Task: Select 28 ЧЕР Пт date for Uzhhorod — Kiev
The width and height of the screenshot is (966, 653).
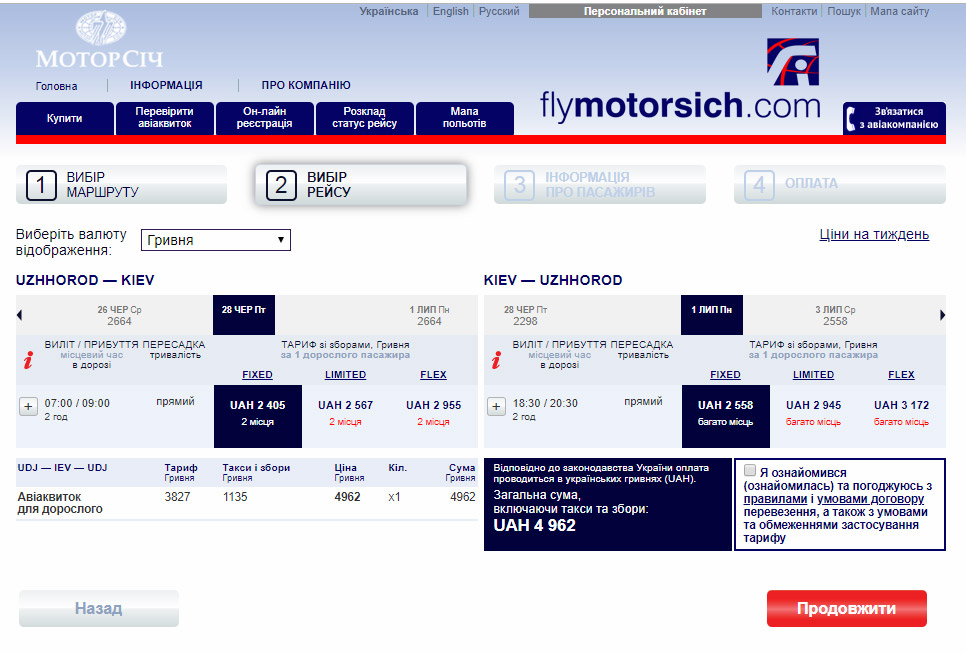Action: coord(244,315)
